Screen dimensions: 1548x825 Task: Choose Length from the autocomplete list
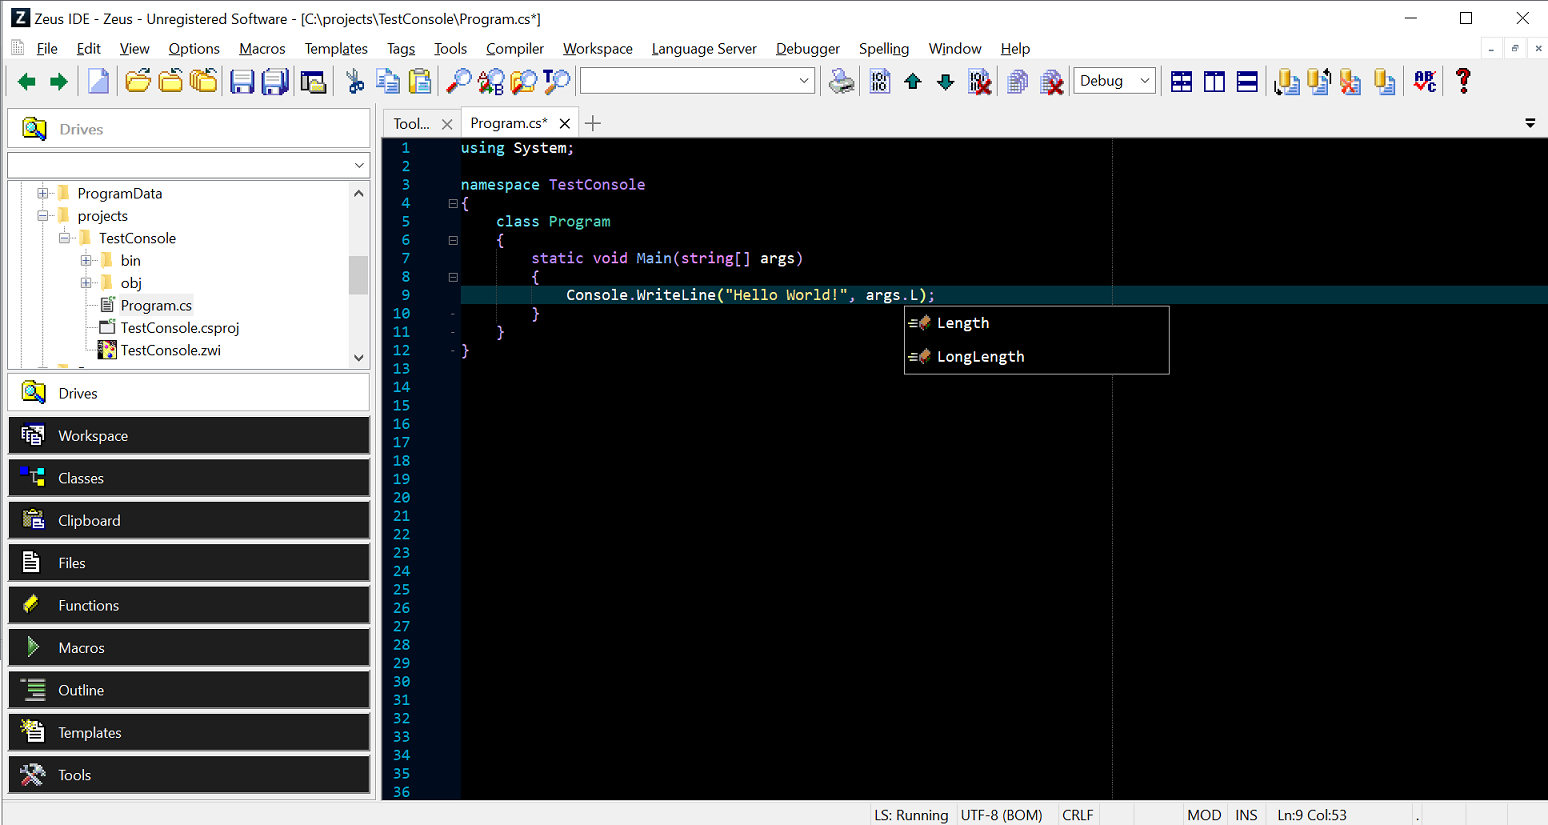coord(1036,323)
